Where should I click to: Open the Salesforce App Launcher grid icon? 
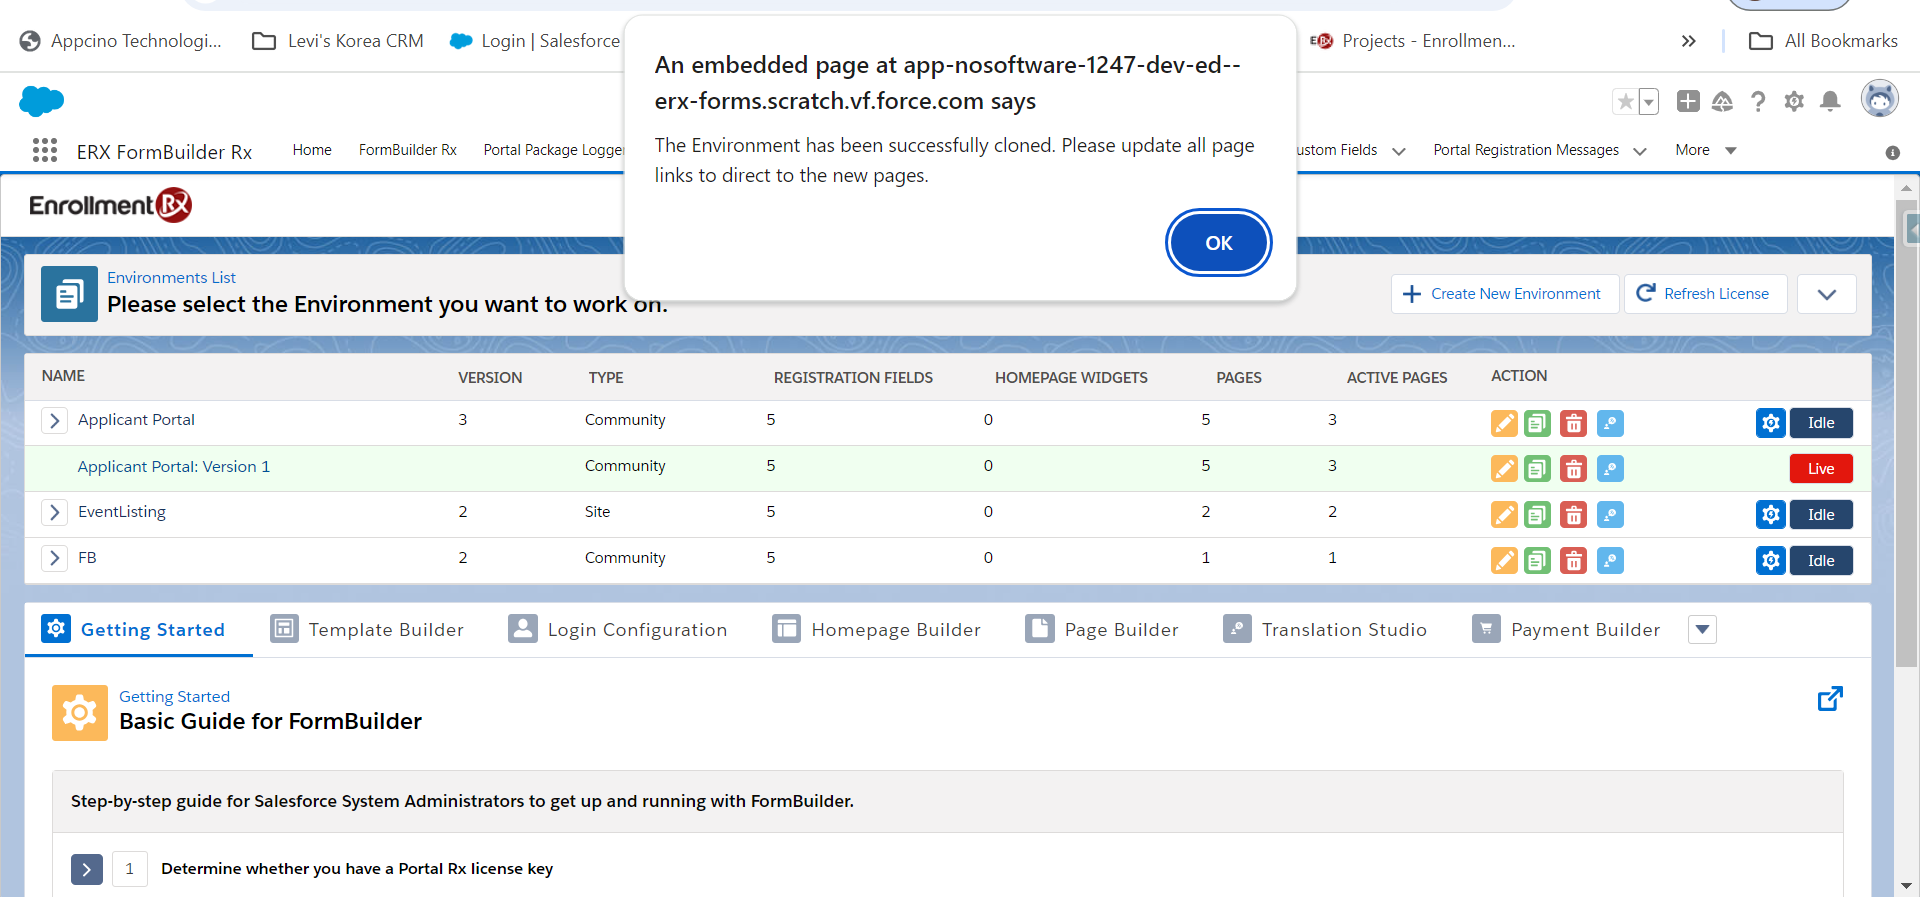[x=45, y=151]
